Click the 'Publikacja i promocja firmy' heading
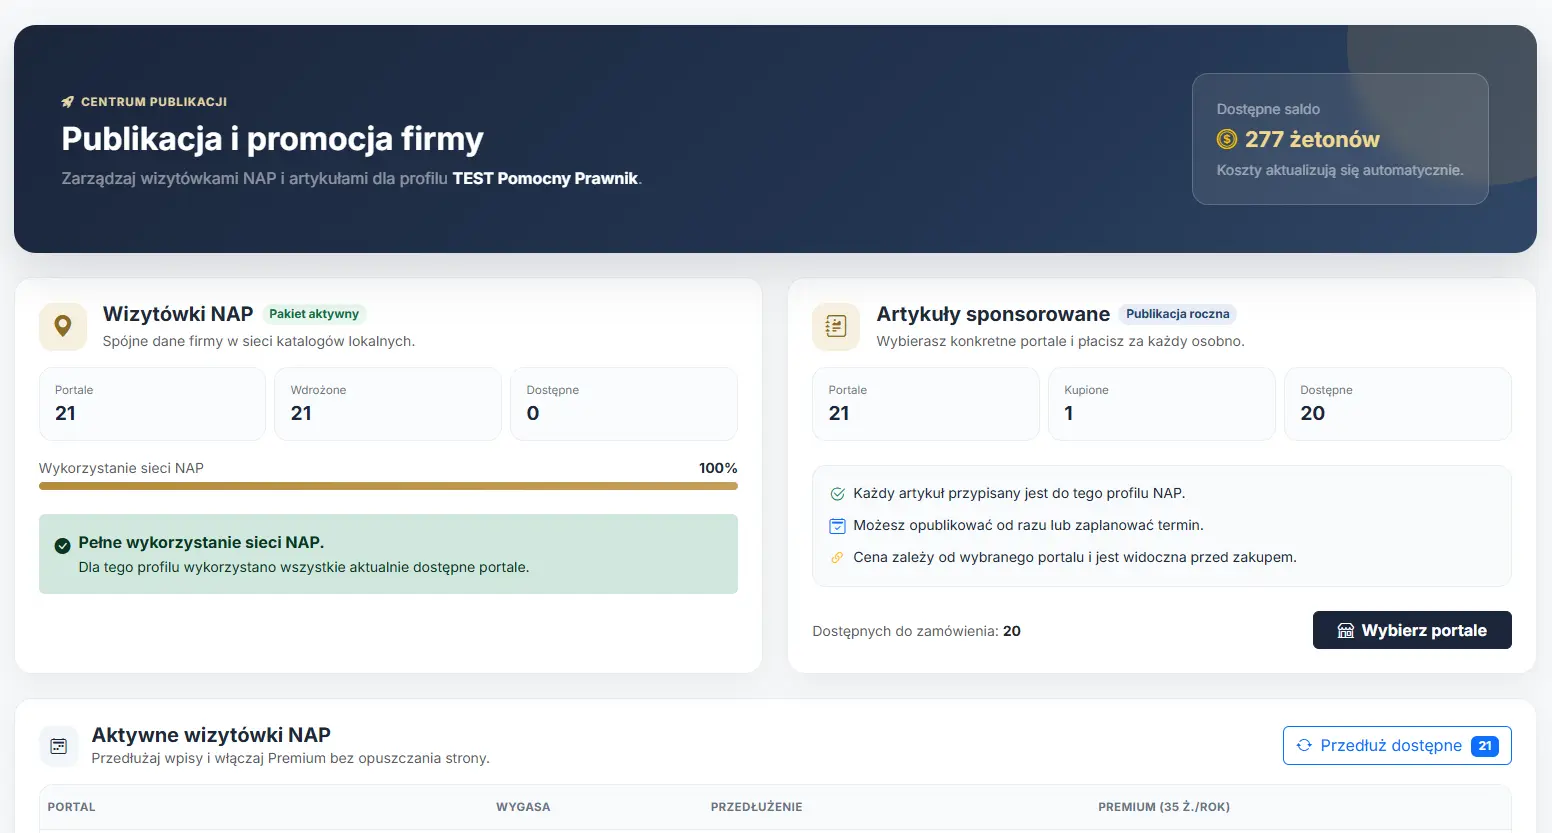 pyautogui.click(x=272, y=139)
